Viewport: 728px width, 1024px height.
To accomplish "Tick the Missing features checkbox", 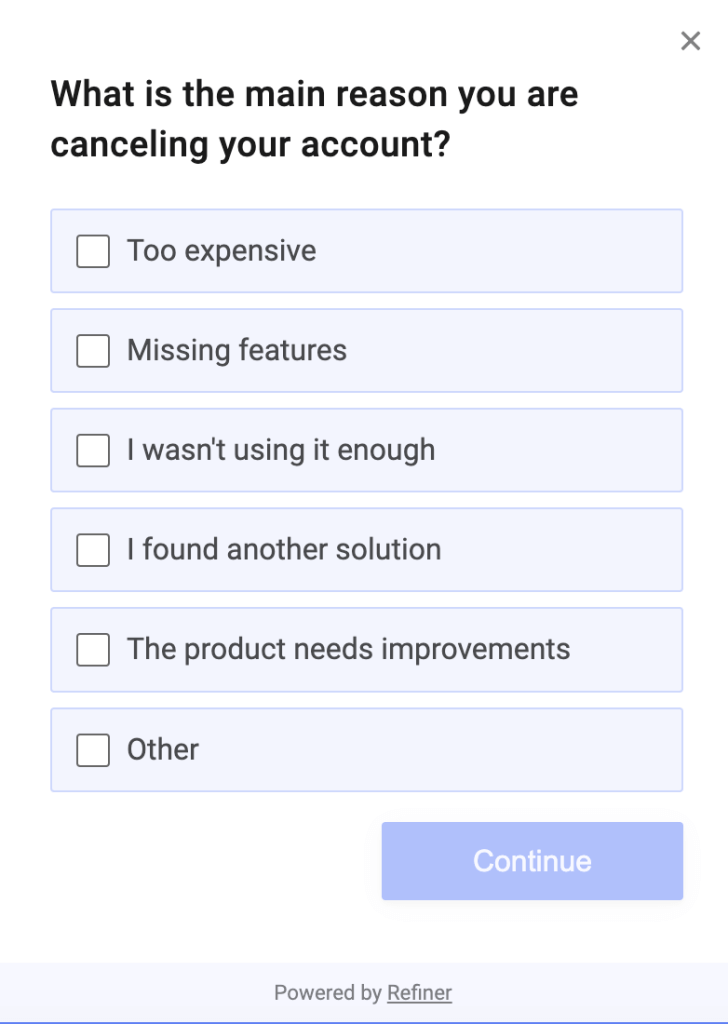I will pyautogui.click(x=93, y=351).
